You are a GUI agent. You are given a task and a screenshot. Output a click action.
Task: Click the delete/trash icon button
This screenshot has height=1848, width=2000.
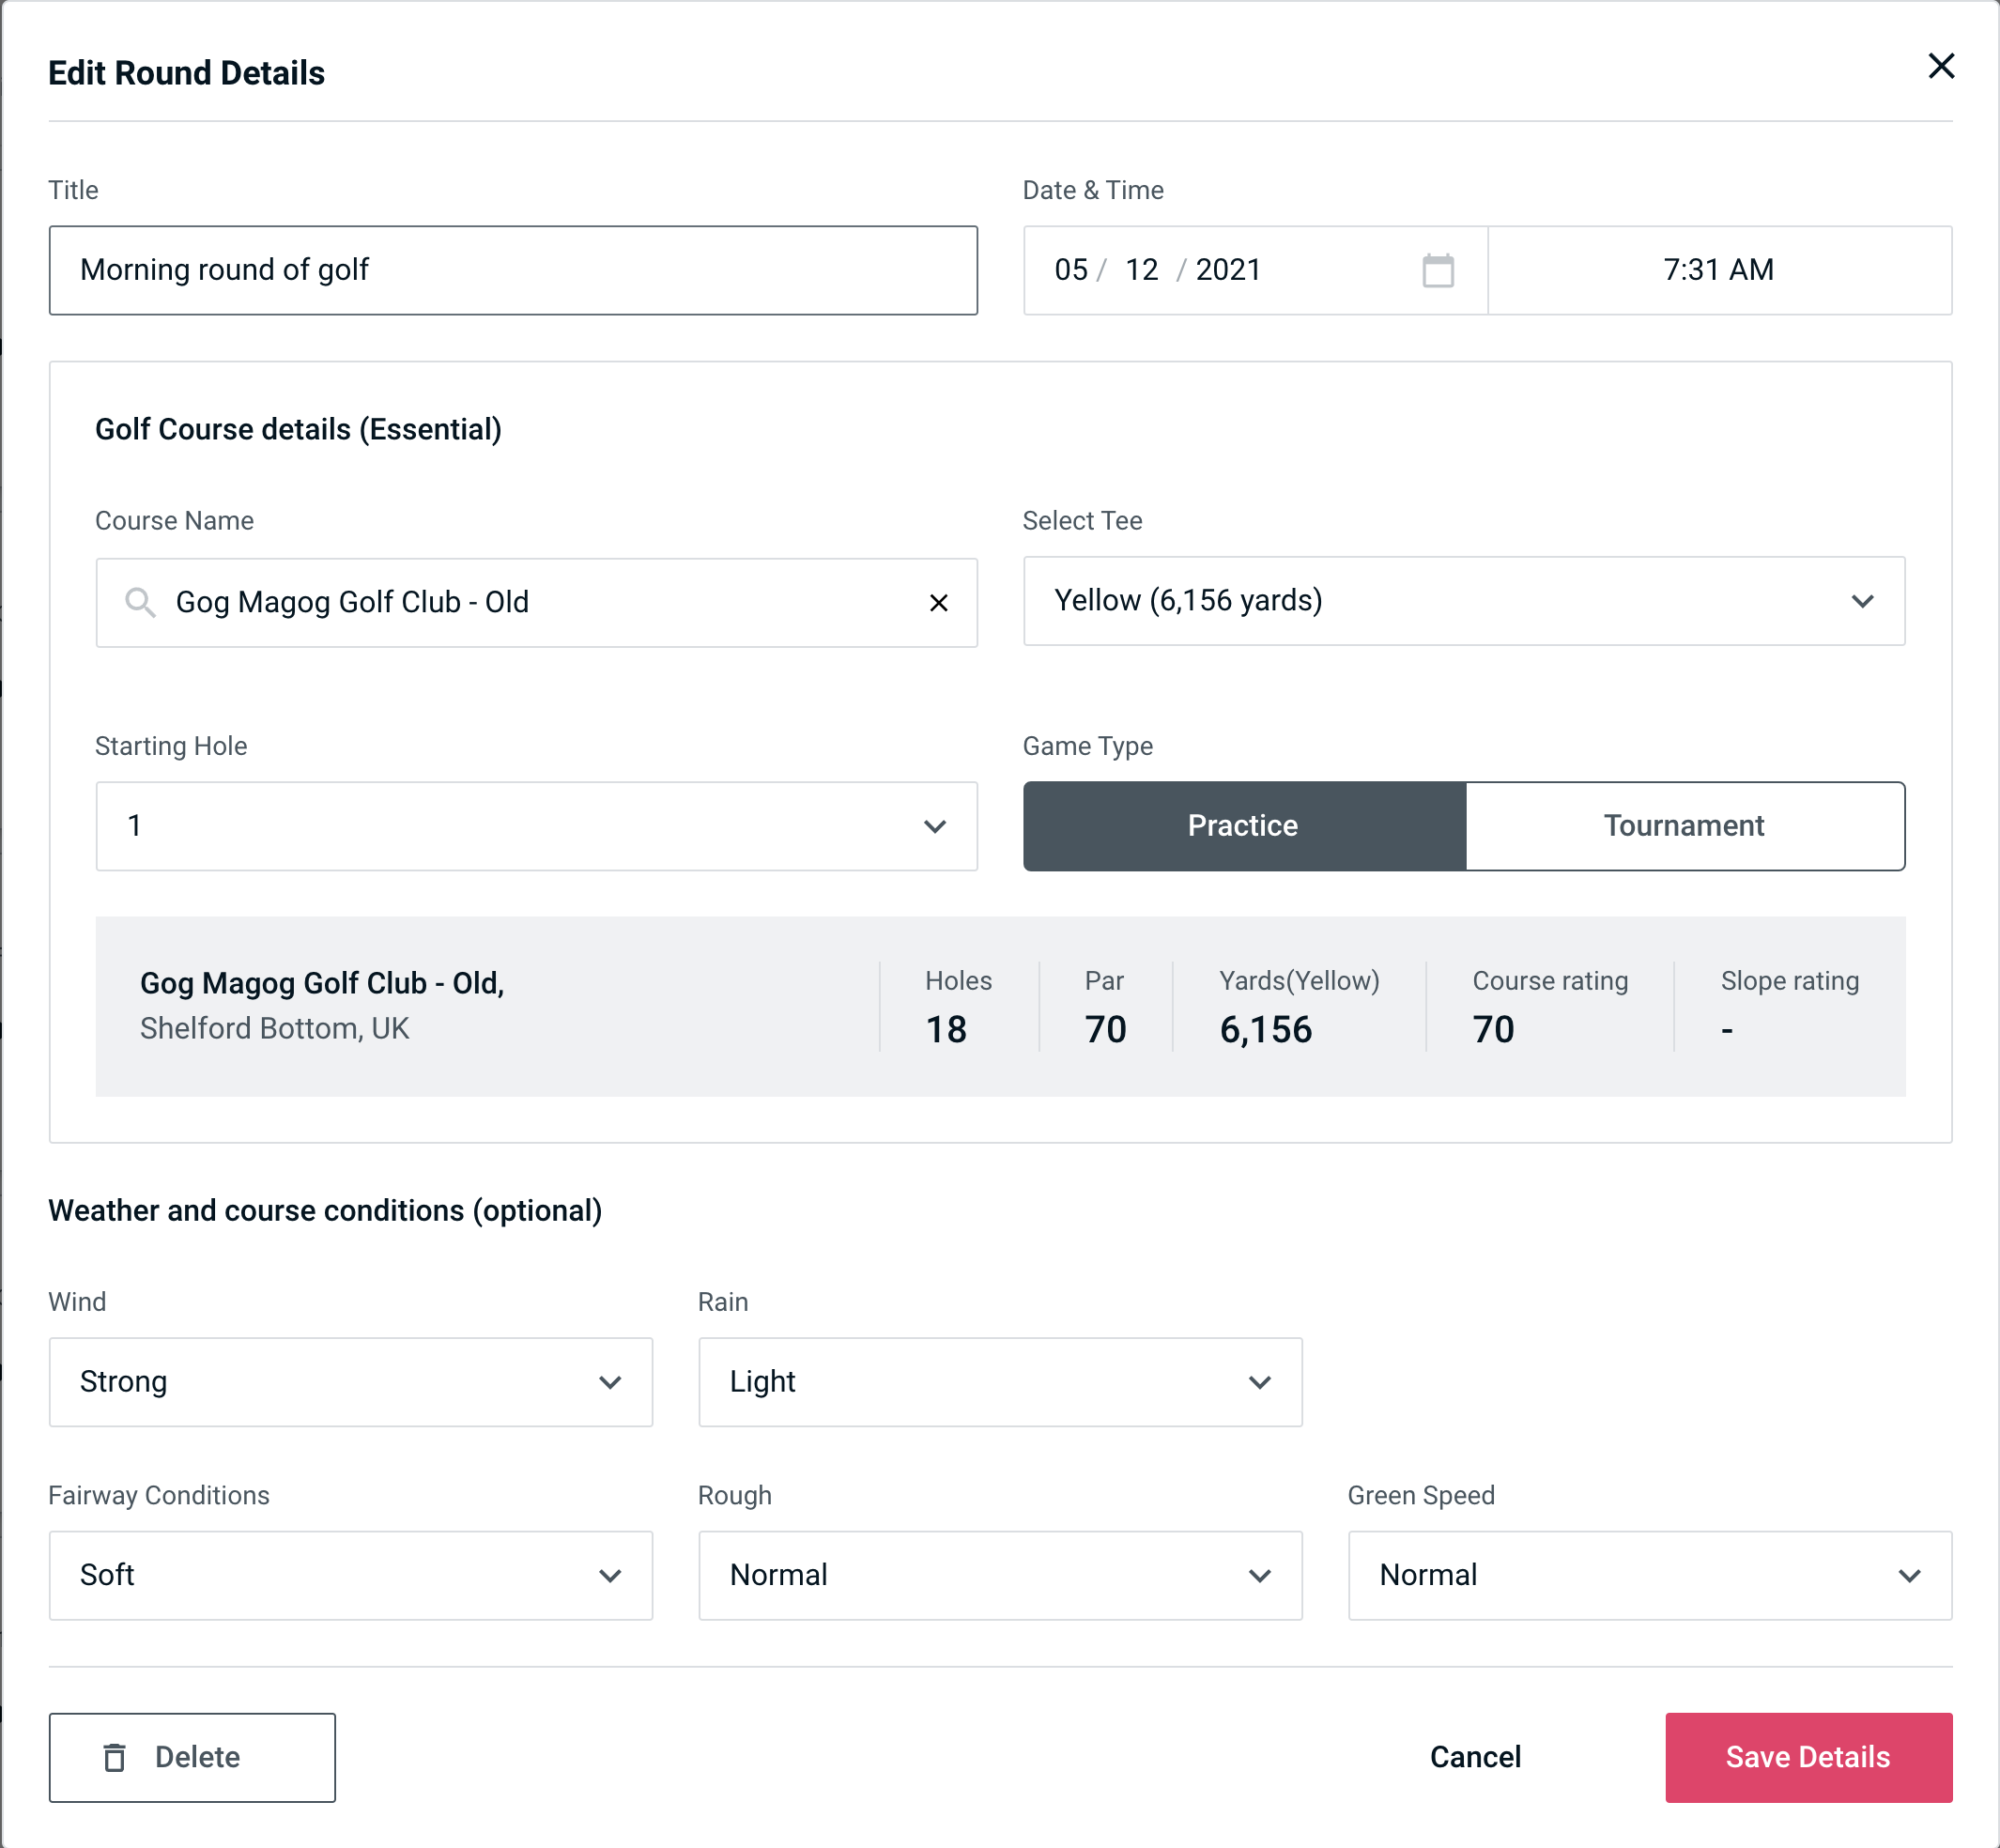pos(116,1758)
